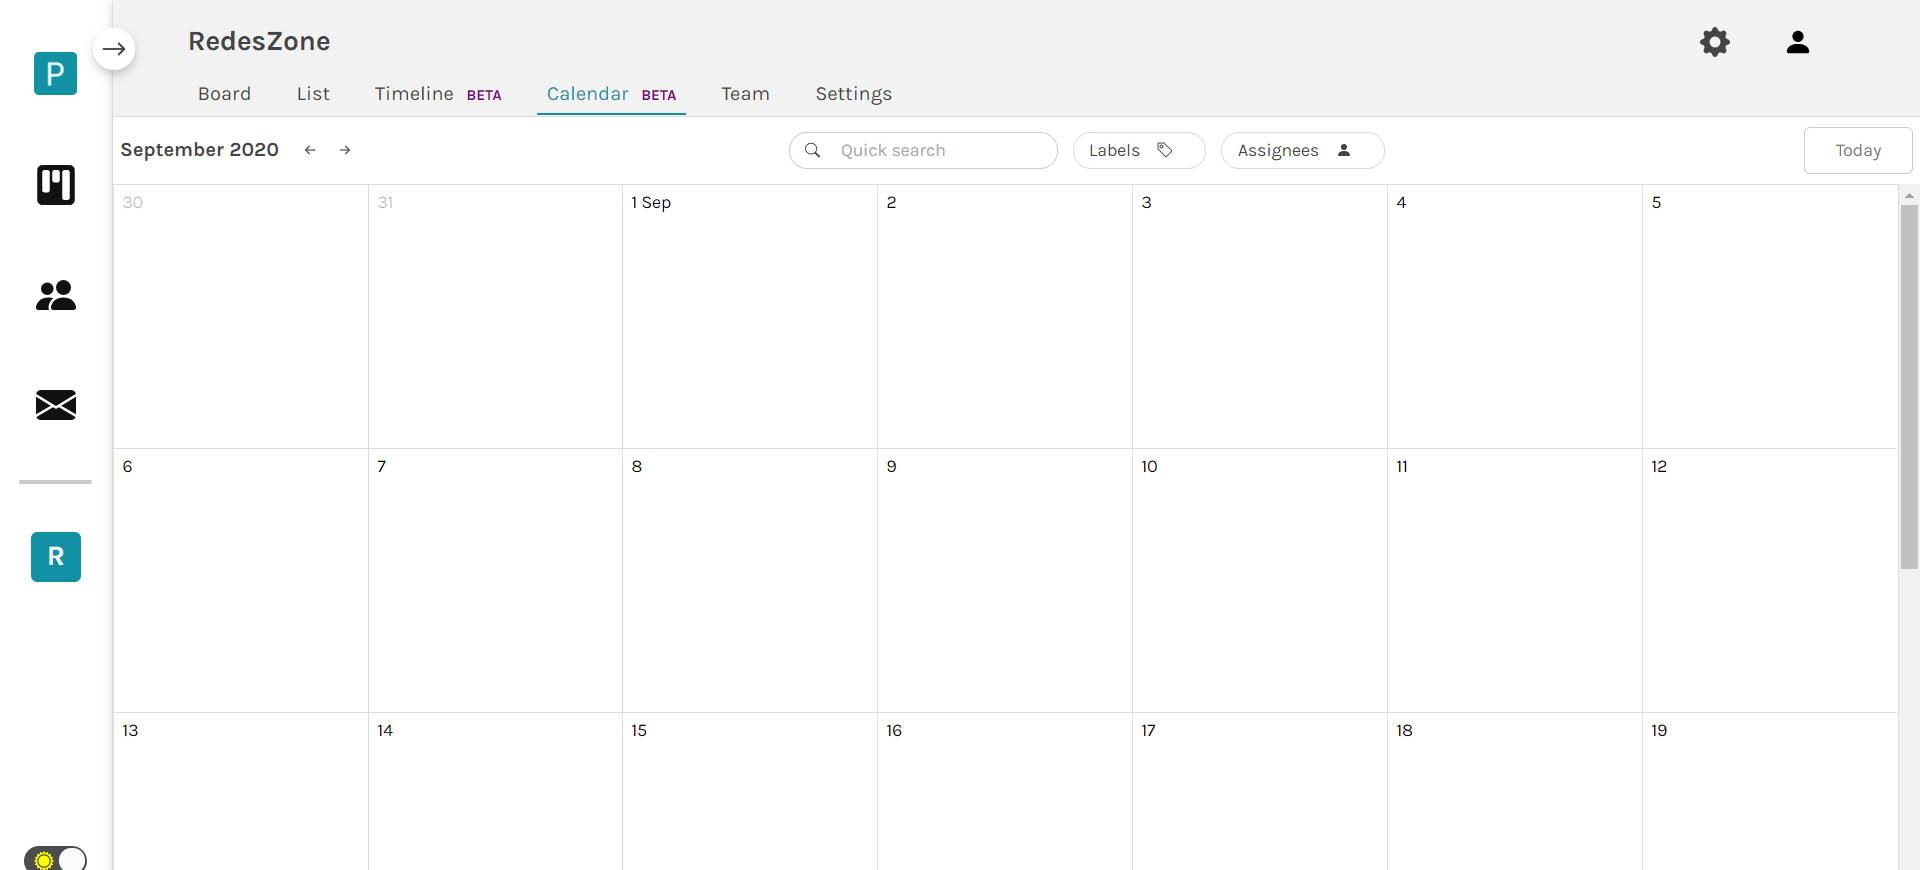Switch to the Timeline tab
The height and width of the screenshot is (870, 1920).
[414, 94]
